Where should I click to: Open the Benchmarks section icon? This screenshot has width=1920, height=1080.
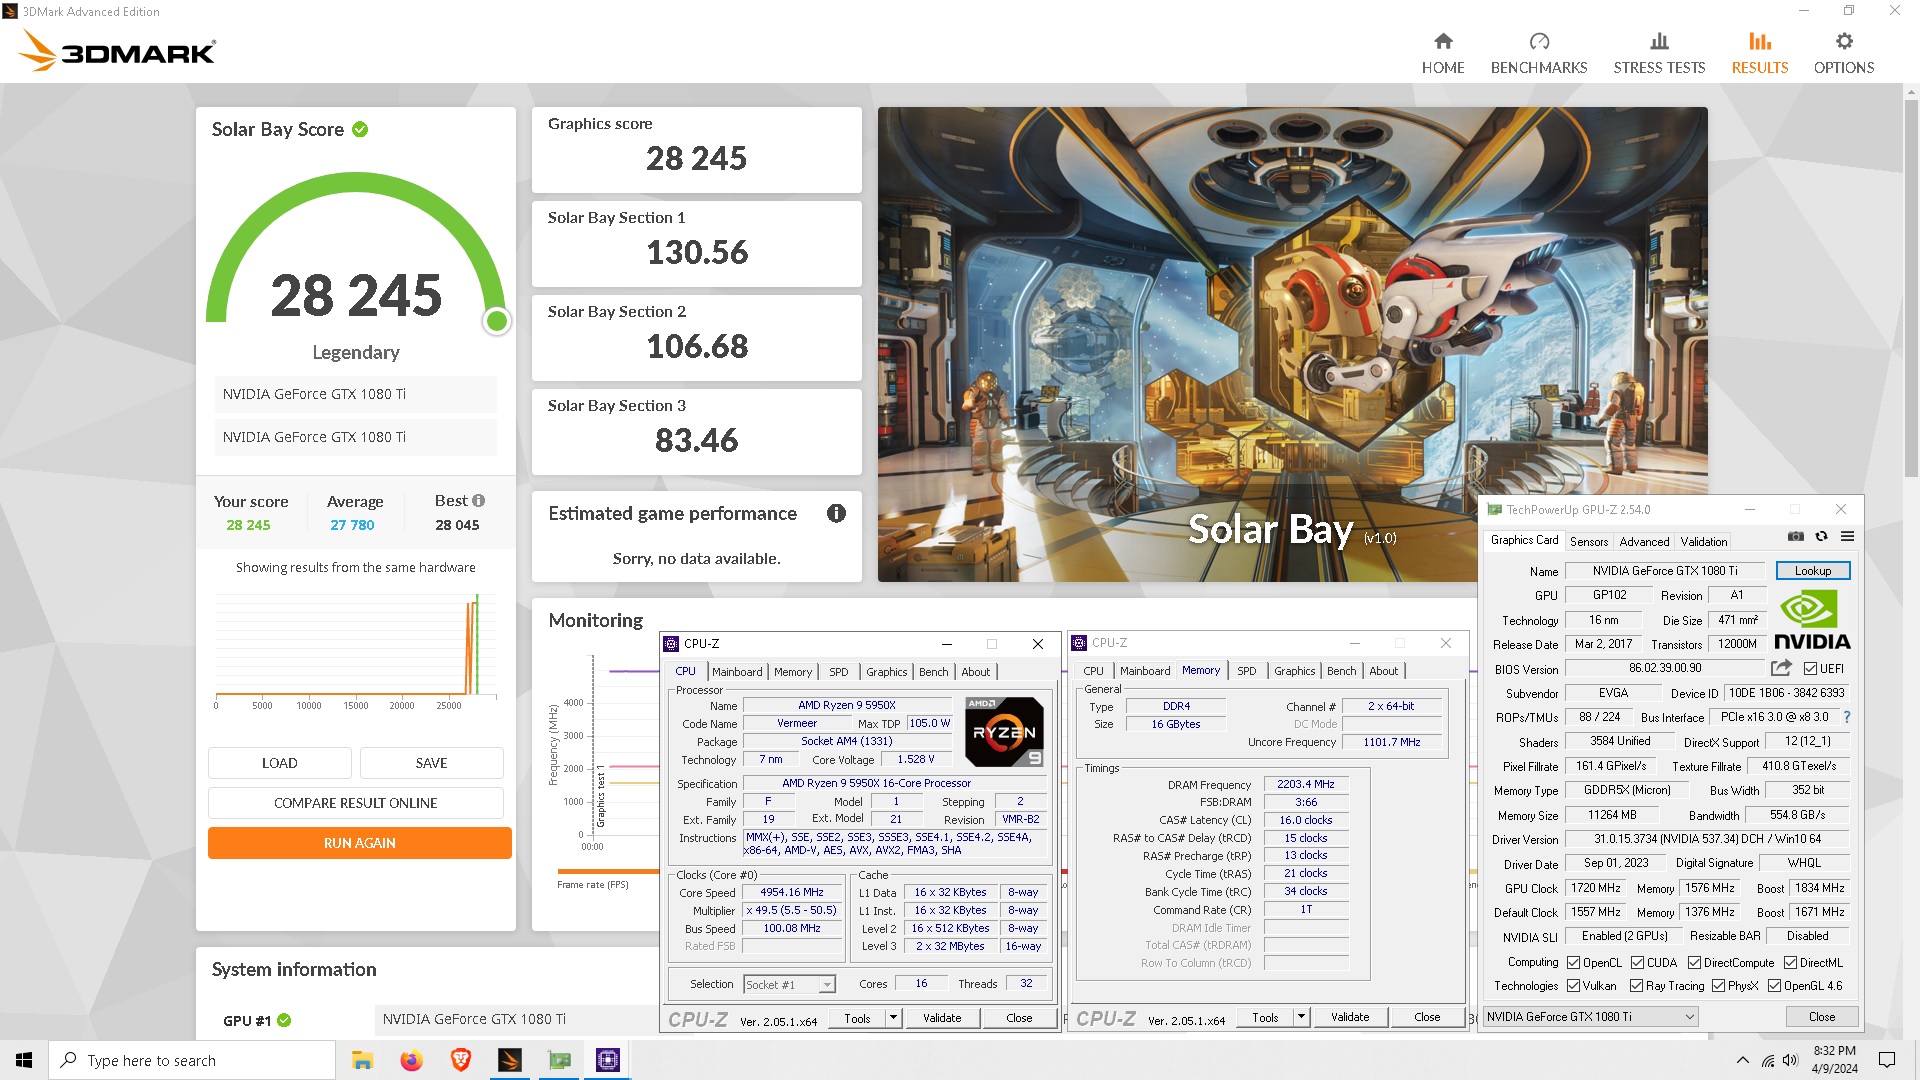[1539, 41]
